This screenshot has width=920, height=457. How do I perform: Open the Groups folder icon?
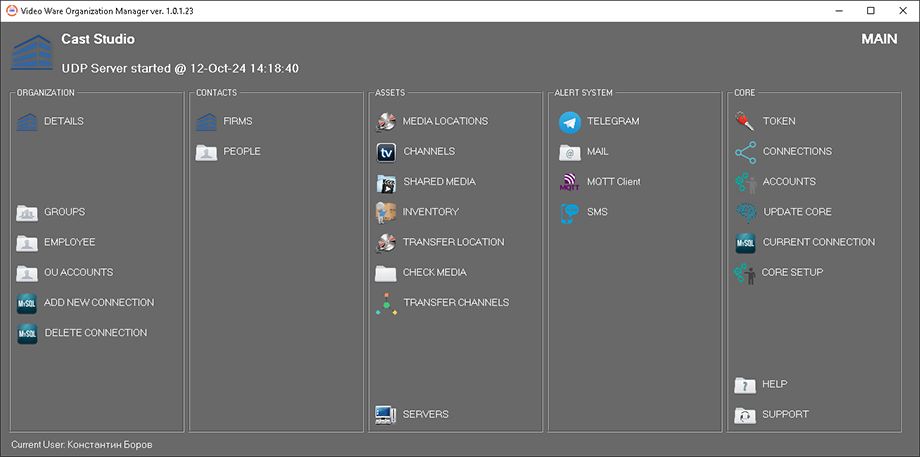(x=27, y=212)
